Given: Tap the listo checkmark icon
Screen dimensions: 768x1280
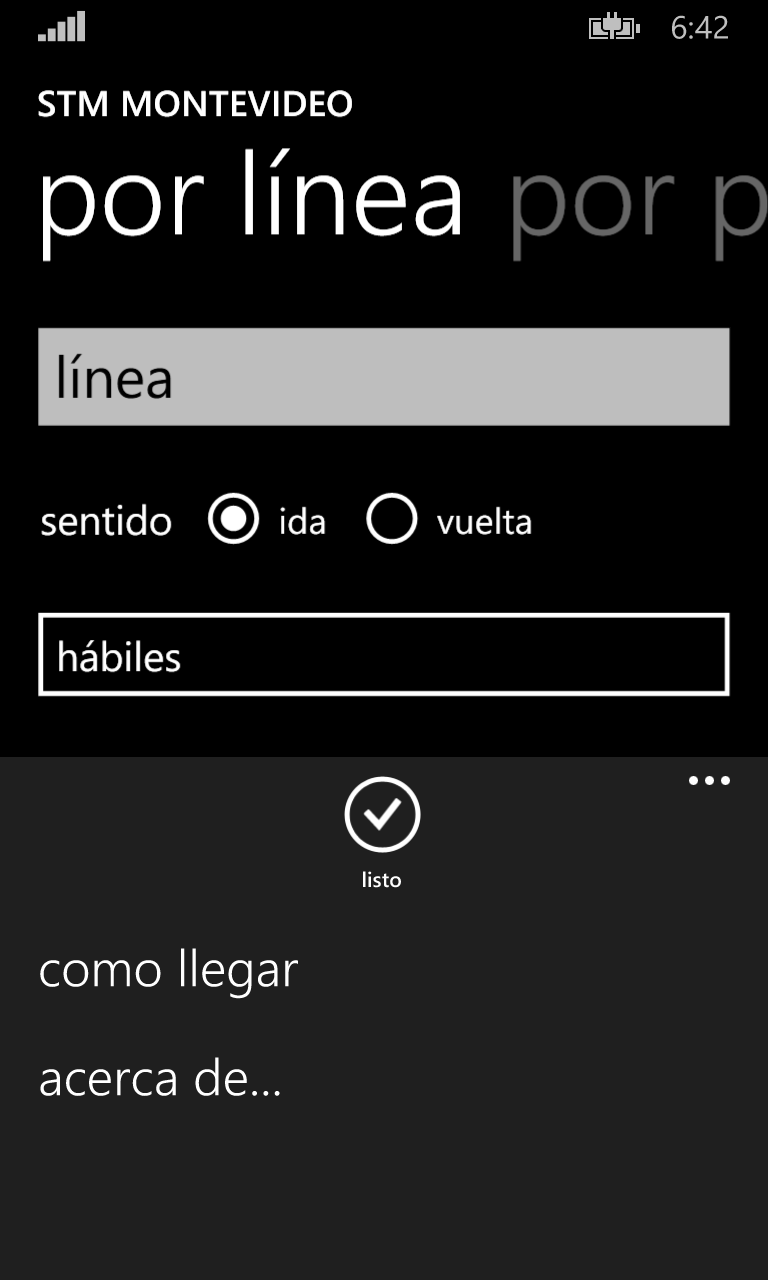Looking at the screenshot, I should pyautogui.click(x=382, y=815).
